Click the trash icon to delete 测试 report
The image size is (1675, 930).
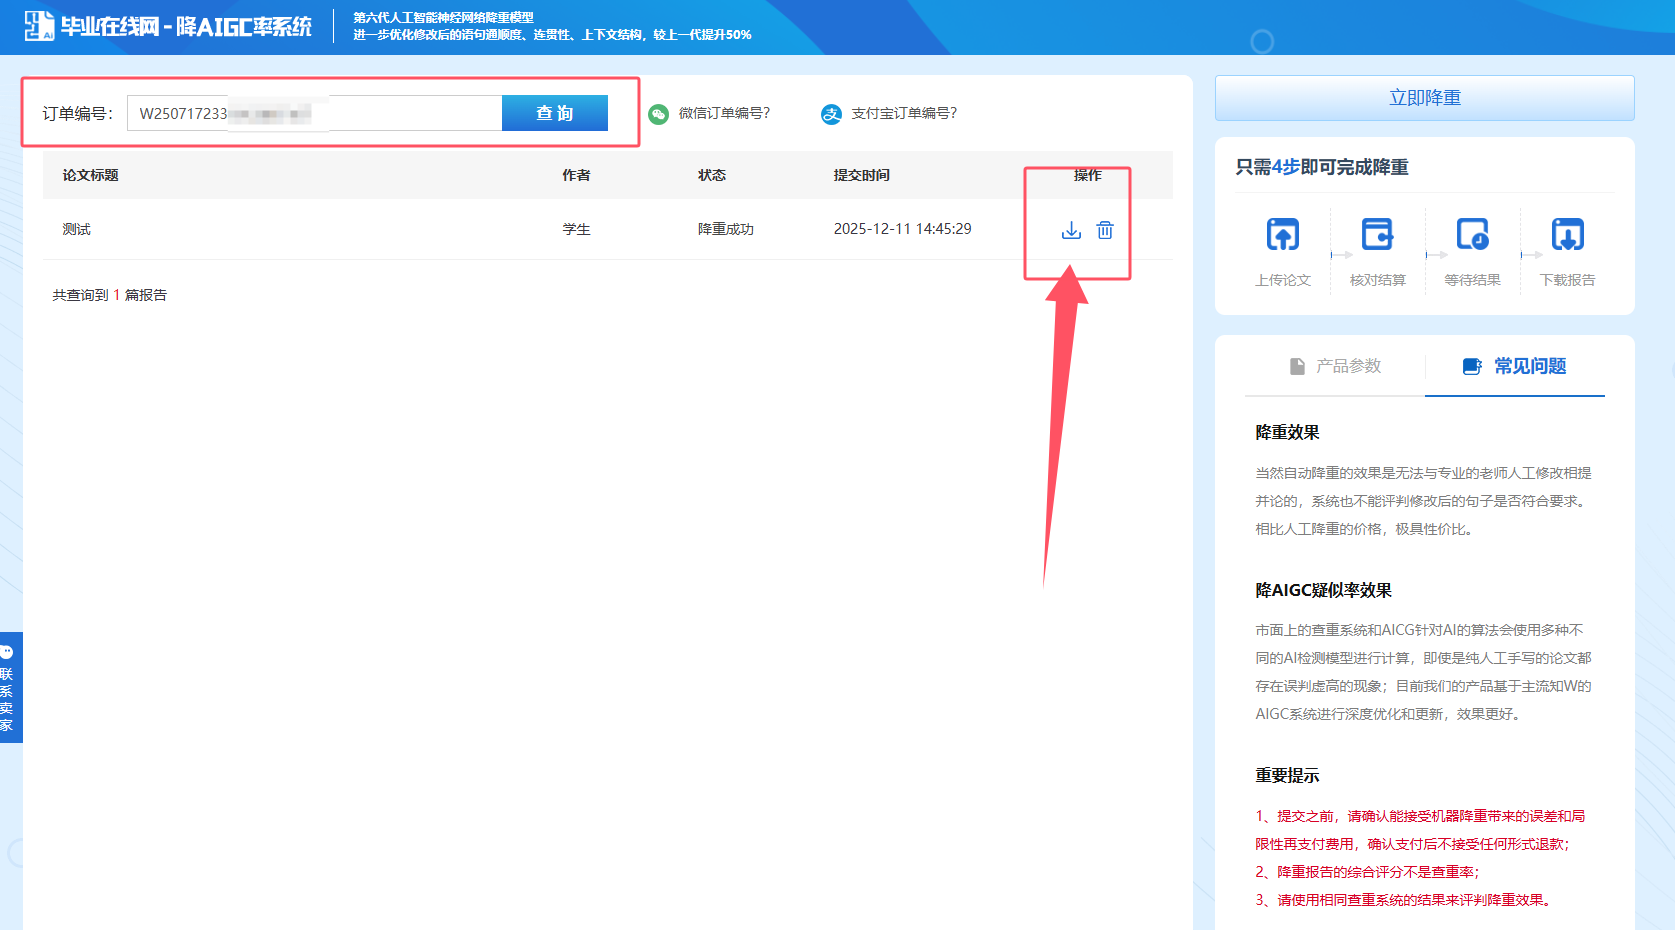pyautogui.click(x=1104, y=229)
